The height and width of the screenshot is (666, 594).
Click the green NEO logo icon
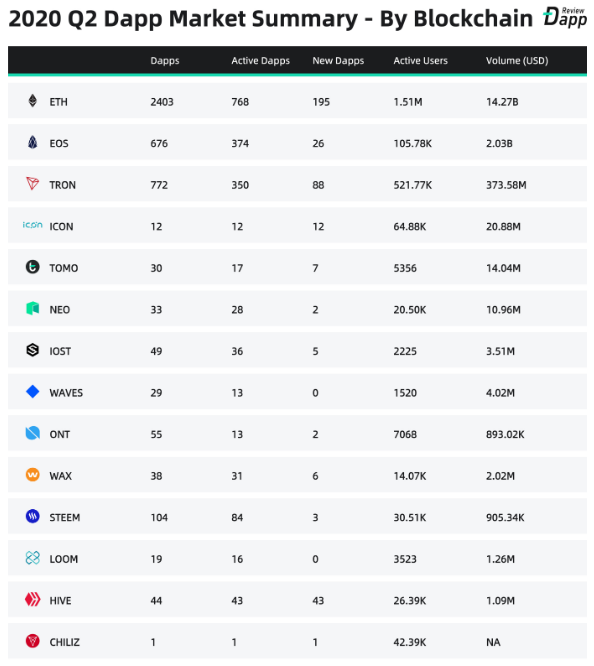coord(33,308)
